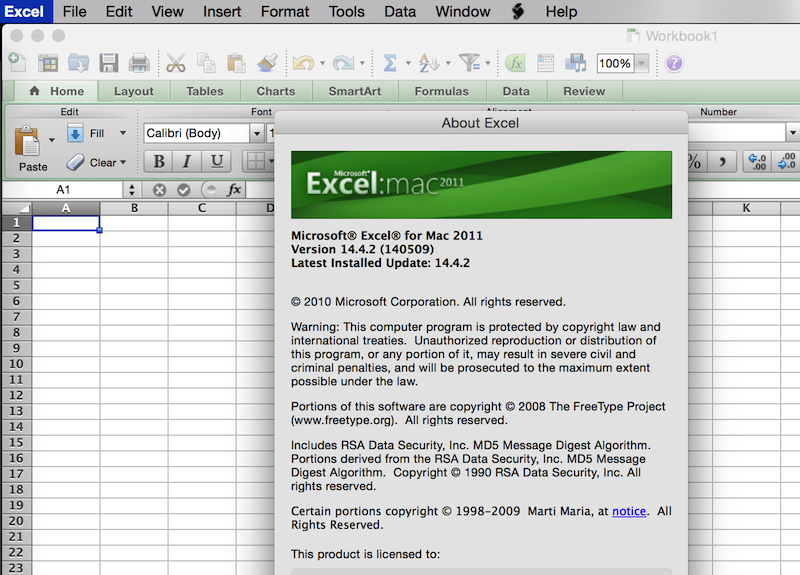Click the AutoSum sigma icon
800x575 pixels.
click(x=390, y=63)
